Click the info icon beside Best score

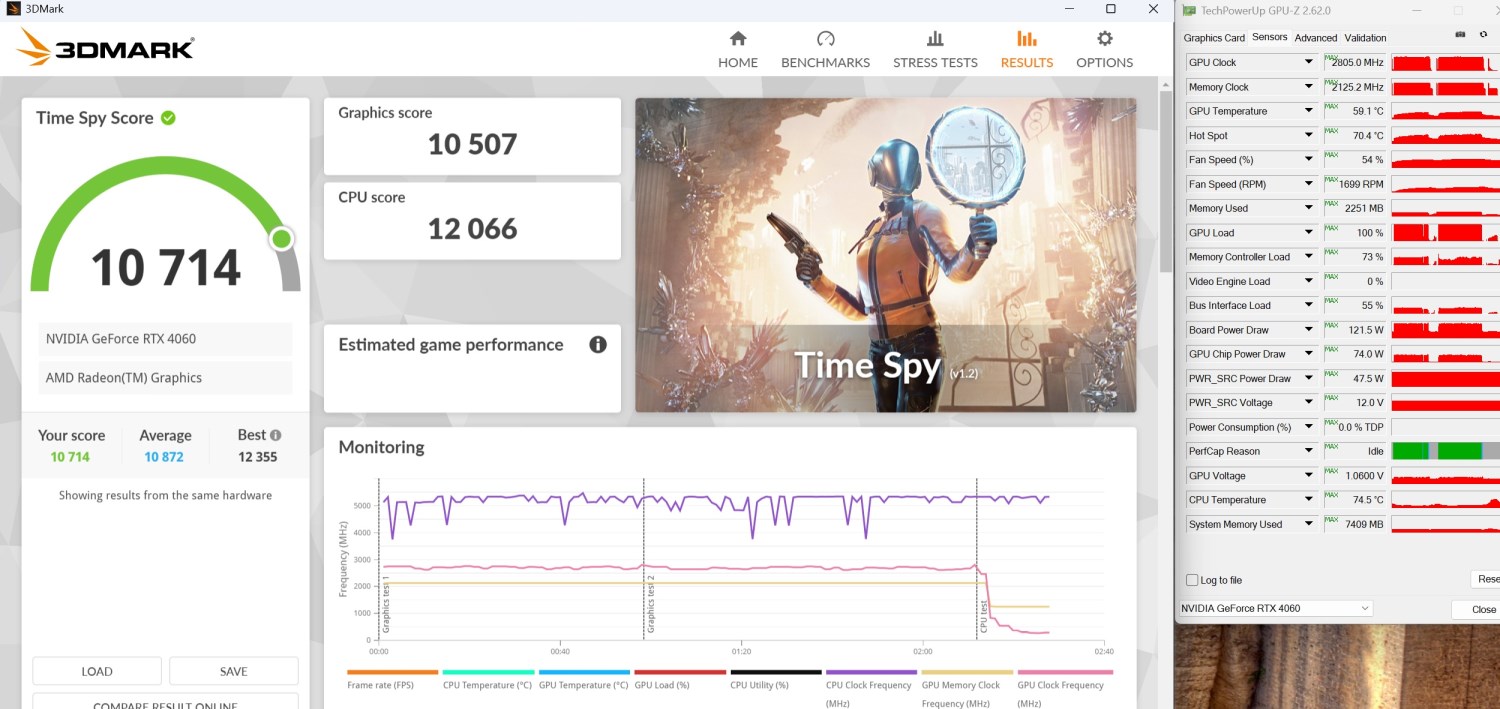coord(275,435)
